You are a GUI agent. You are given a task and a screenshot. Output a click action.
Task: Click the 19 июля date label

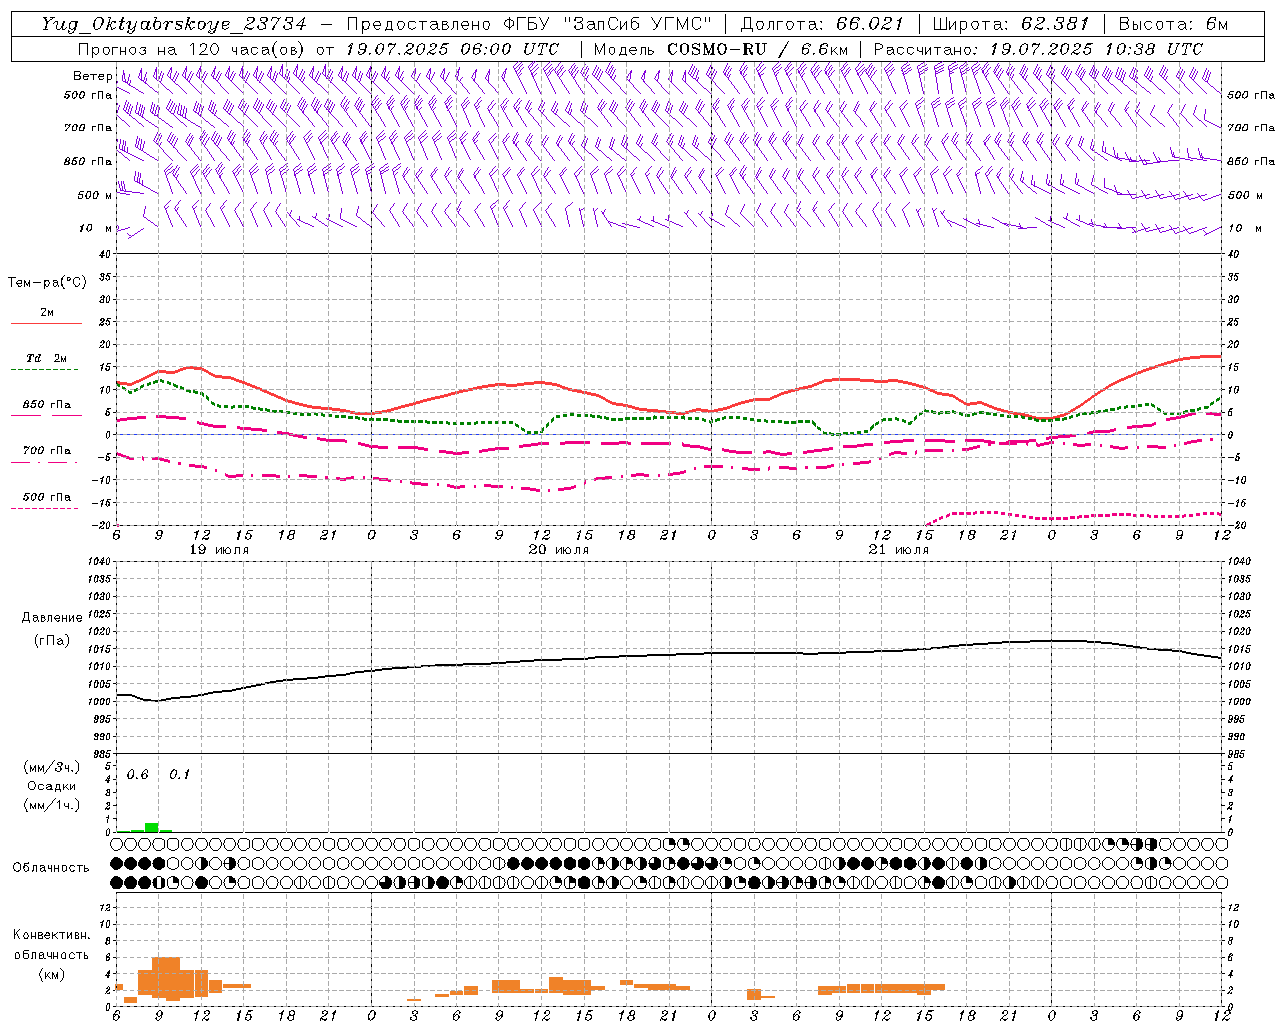(219, 550)
